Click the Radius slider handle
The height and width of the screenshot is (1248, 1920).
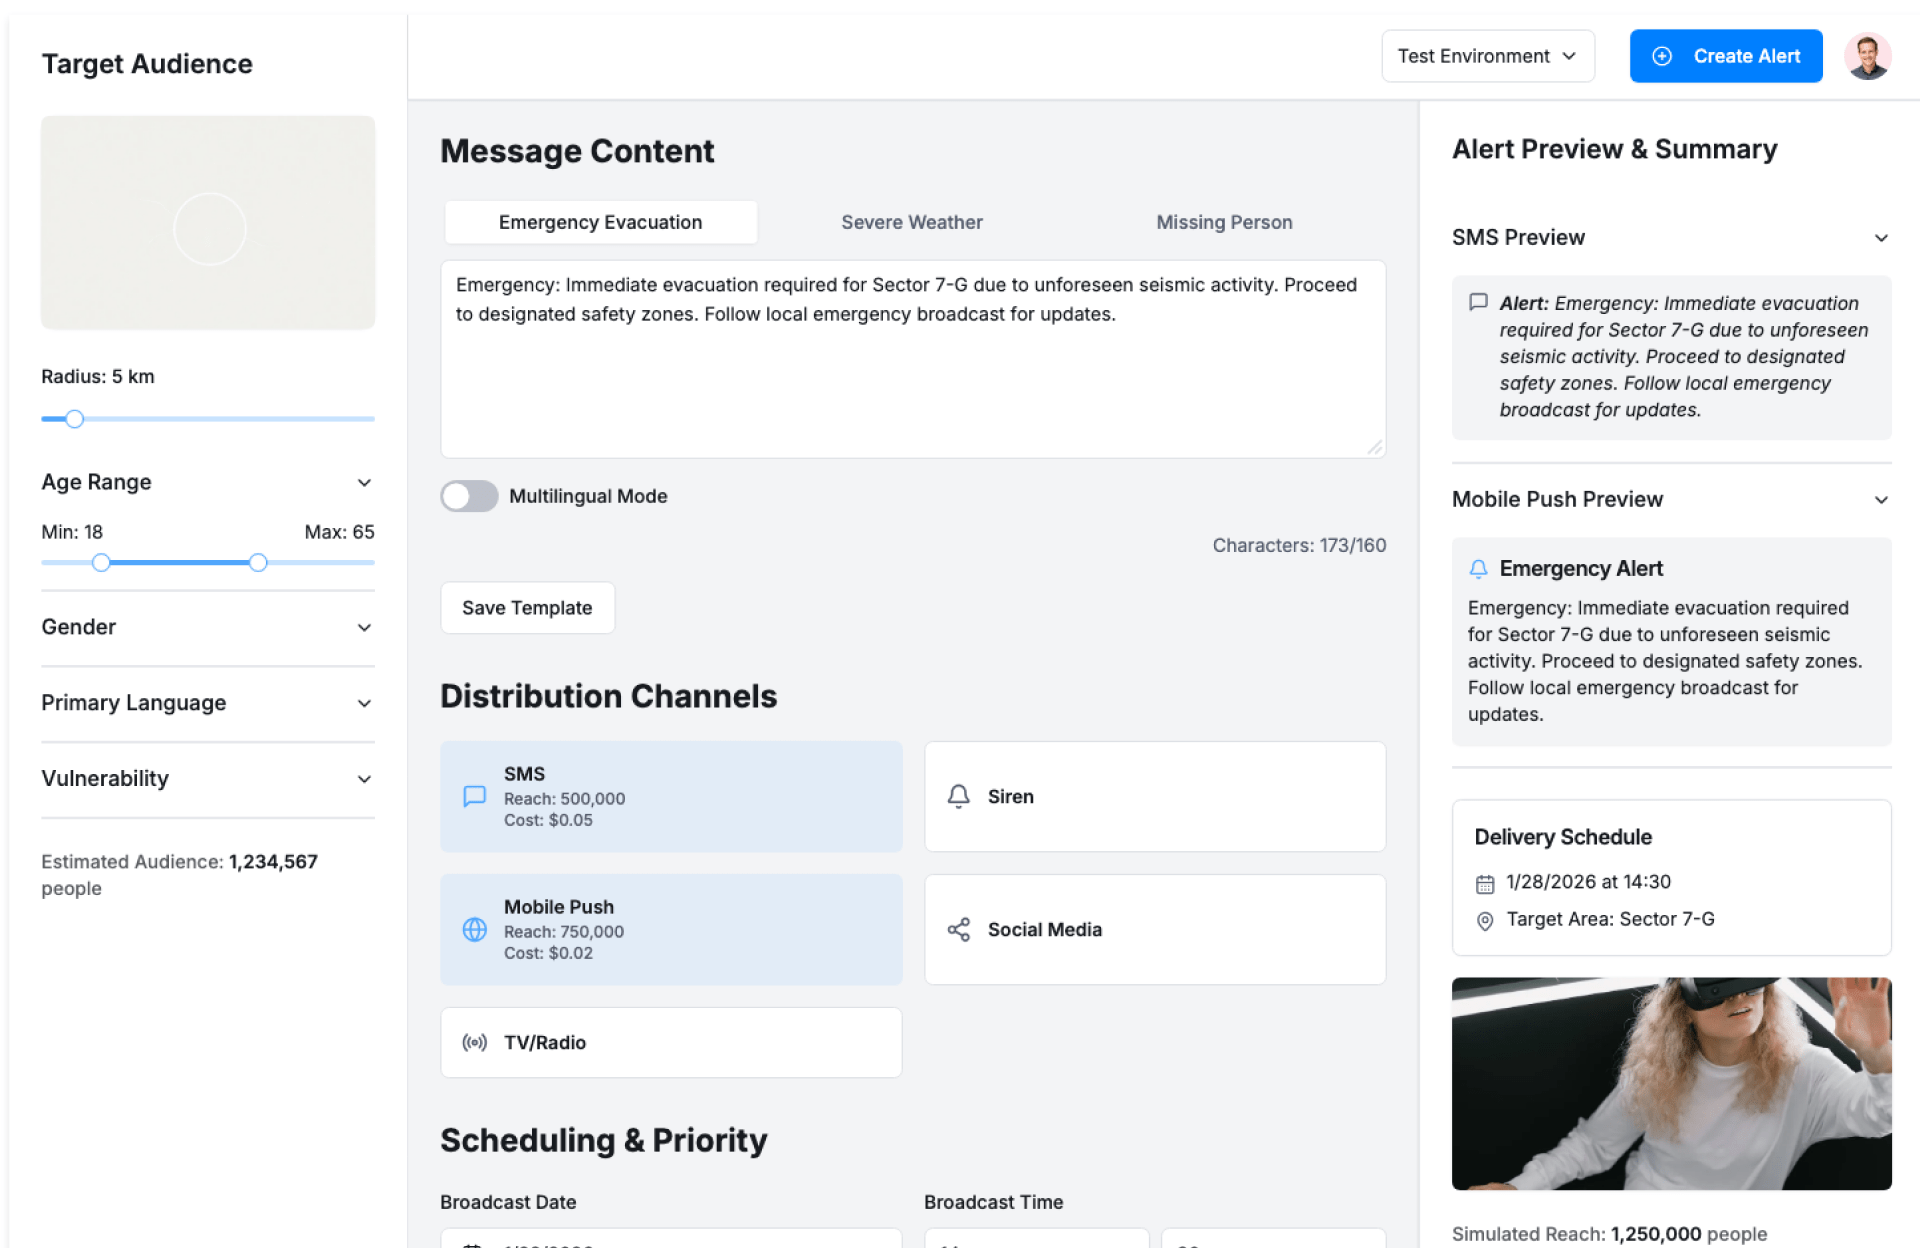75,419
